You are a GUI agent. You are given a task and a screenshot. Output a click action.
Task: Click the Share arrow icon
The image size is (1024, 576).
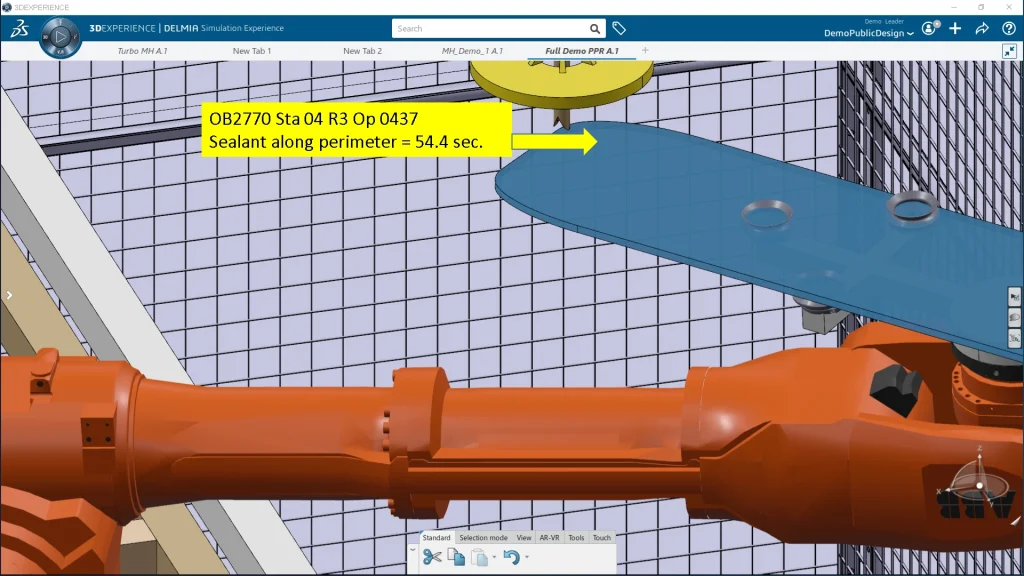click(982, 29)
